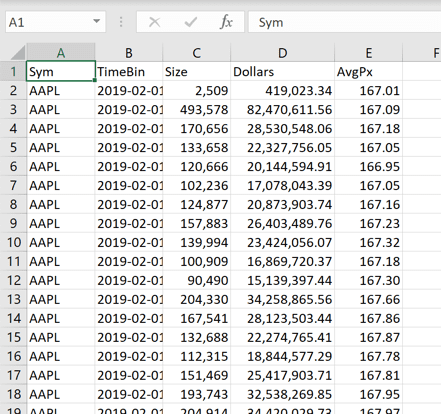Click the Insert Function fx icon

click(226, 22)
